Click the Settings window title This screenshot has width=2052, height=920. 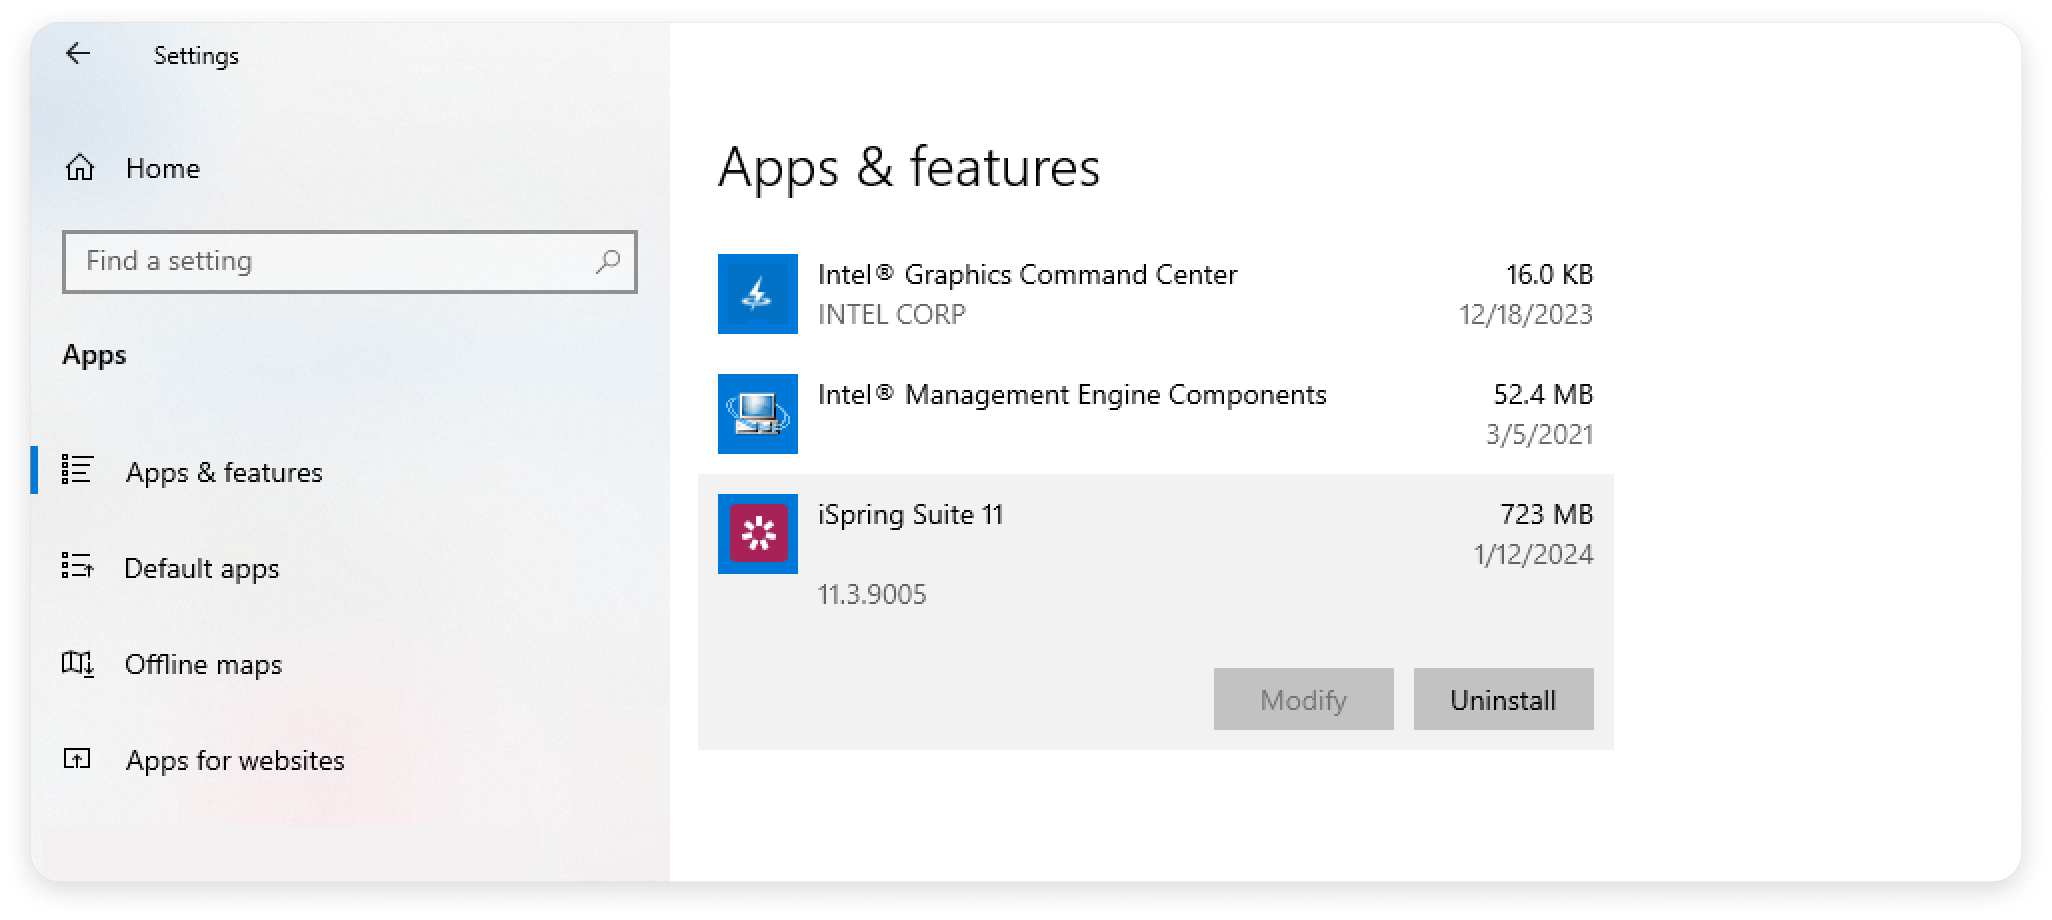(x=196, y=56)
